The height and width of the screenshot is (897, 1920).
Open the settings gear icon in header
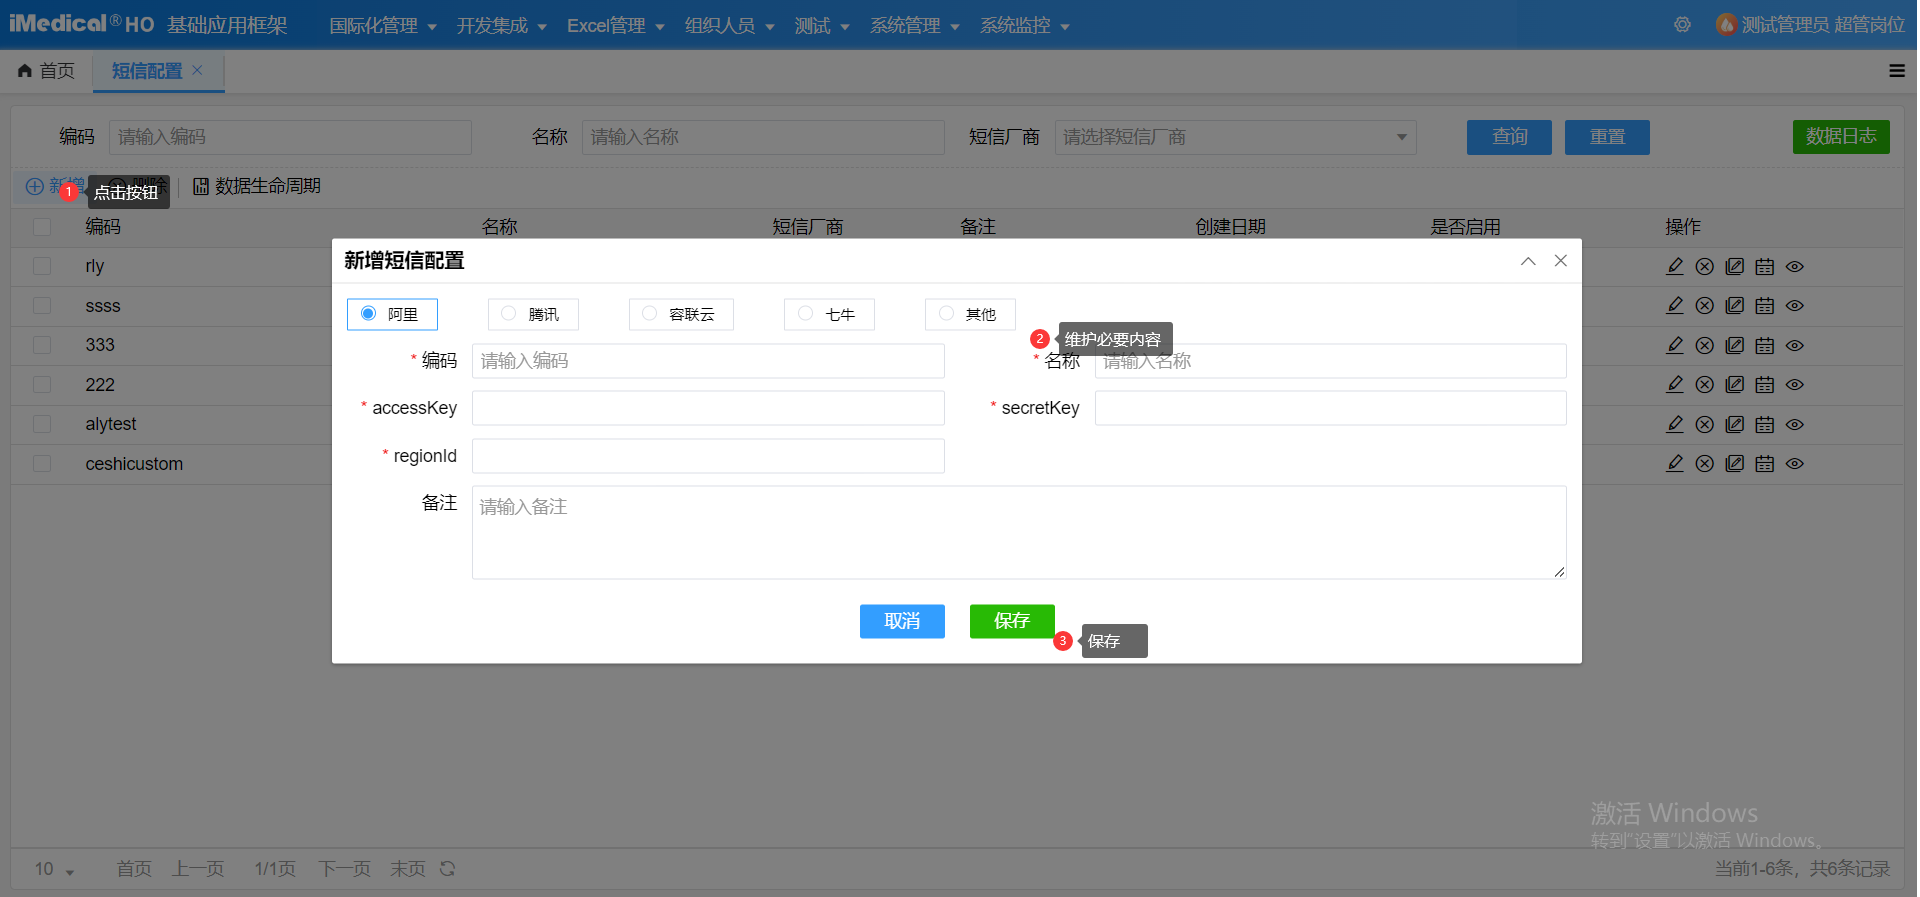click(1683, 25)
